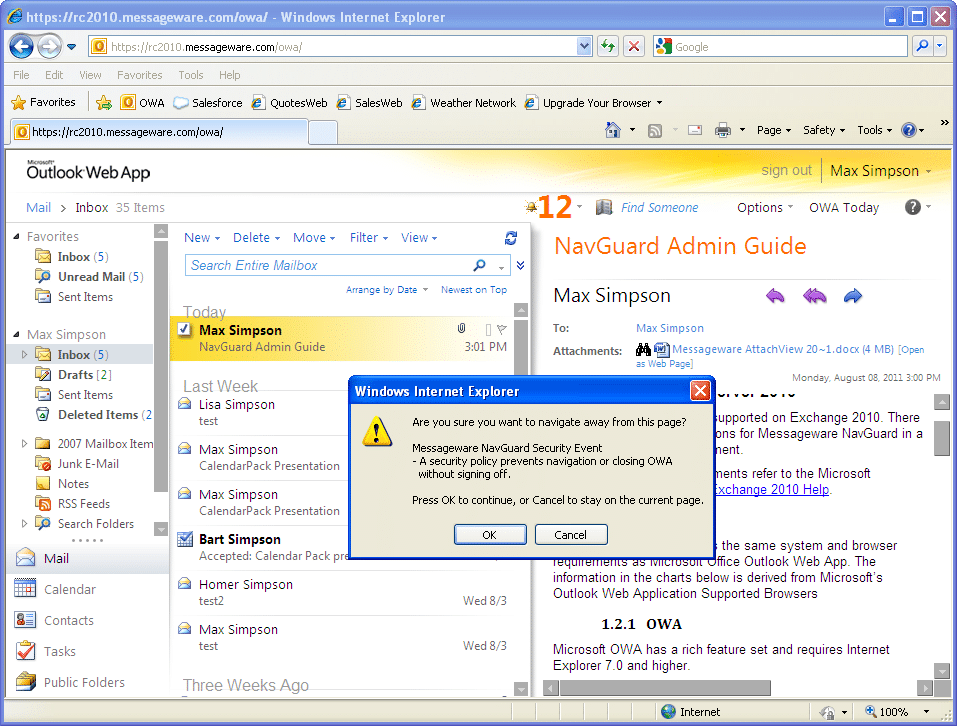The image size is (957, 726).
Task: Click the Print icon in command bar
Action: point(723,130)
